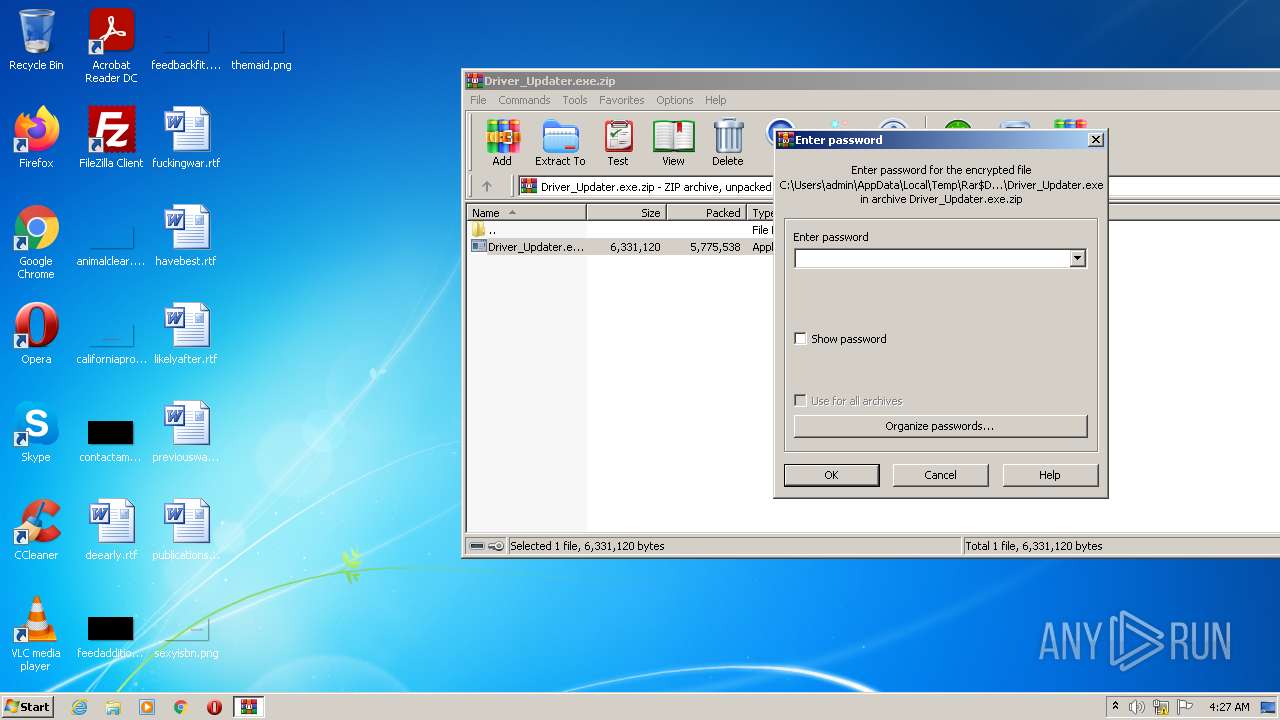Open Windows Explorer from the taskbar
This screenshot has width=1280, height=720.
(x=113, y=707)
